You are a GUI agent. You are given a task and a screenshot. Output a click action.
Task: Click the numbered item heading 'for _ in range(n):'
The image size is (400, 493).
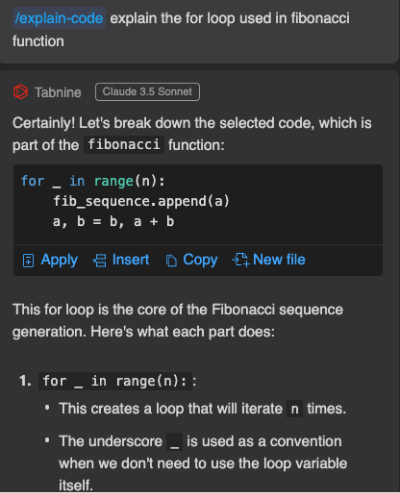pos(115,381)
